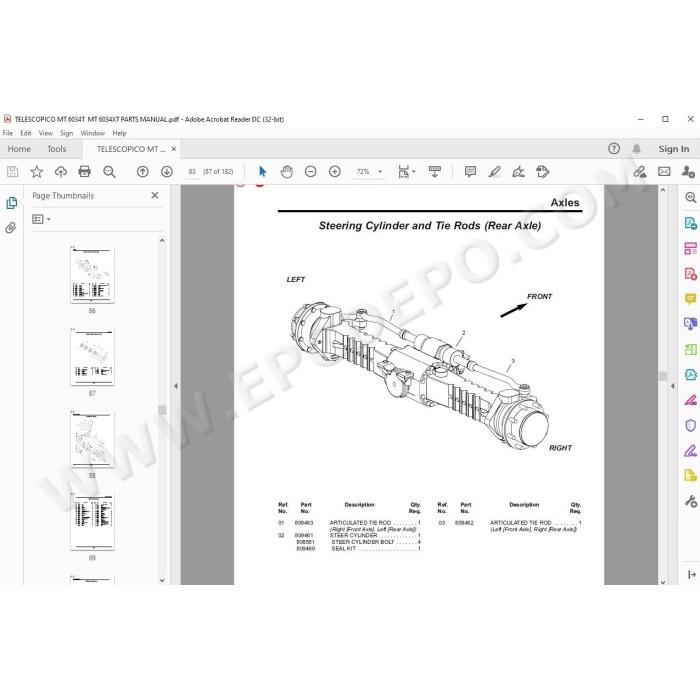Open the Organize Pages tool in the right pane
Image resolution: width=700 pixels, height=700 pixels.
tap(690, 248)
